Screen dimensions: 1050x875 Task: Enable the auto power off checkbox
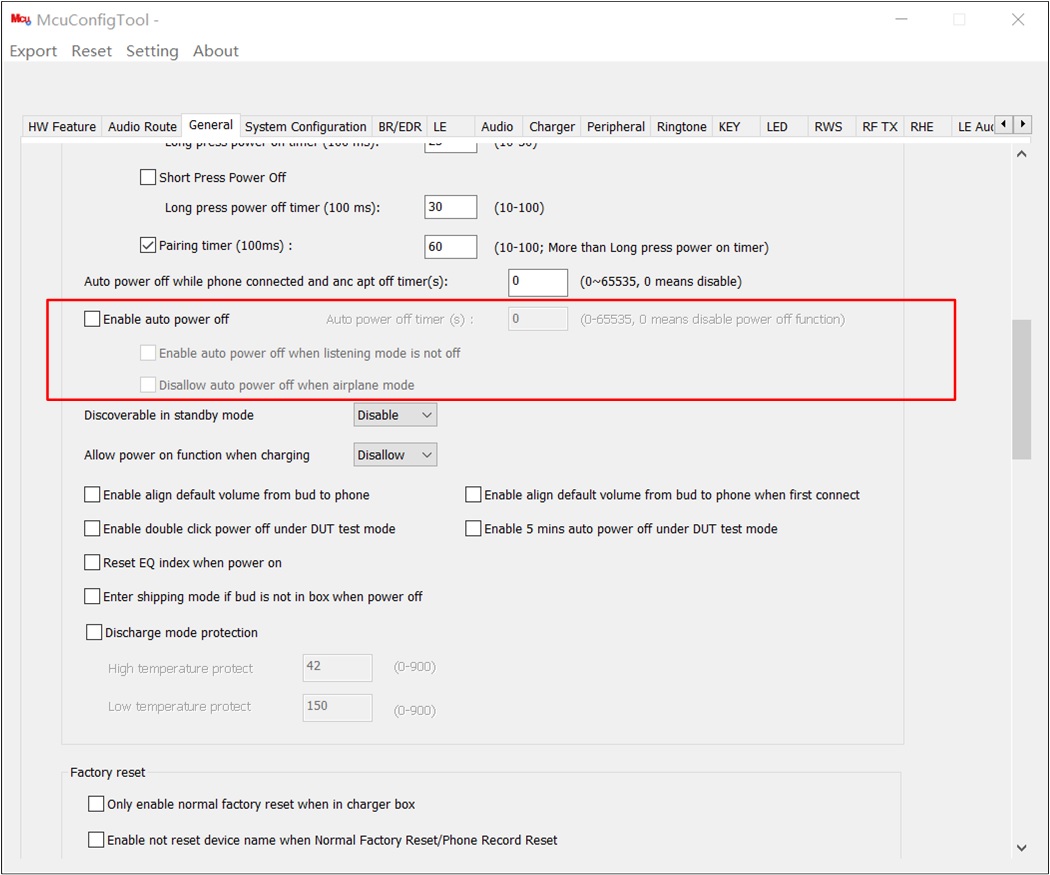pos(93,320)
